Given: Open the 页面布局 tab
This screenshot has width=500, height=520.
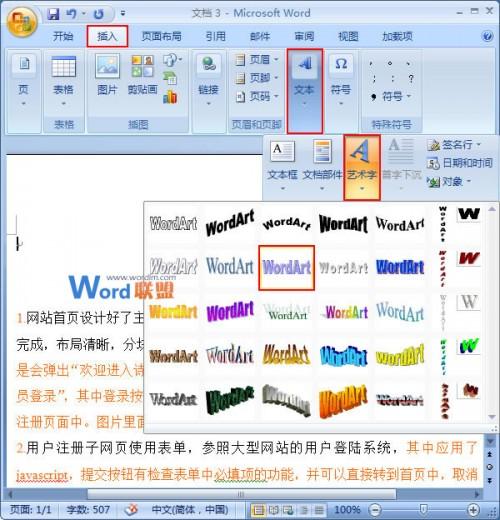Looking at the screenshot, I should (162, 36).
